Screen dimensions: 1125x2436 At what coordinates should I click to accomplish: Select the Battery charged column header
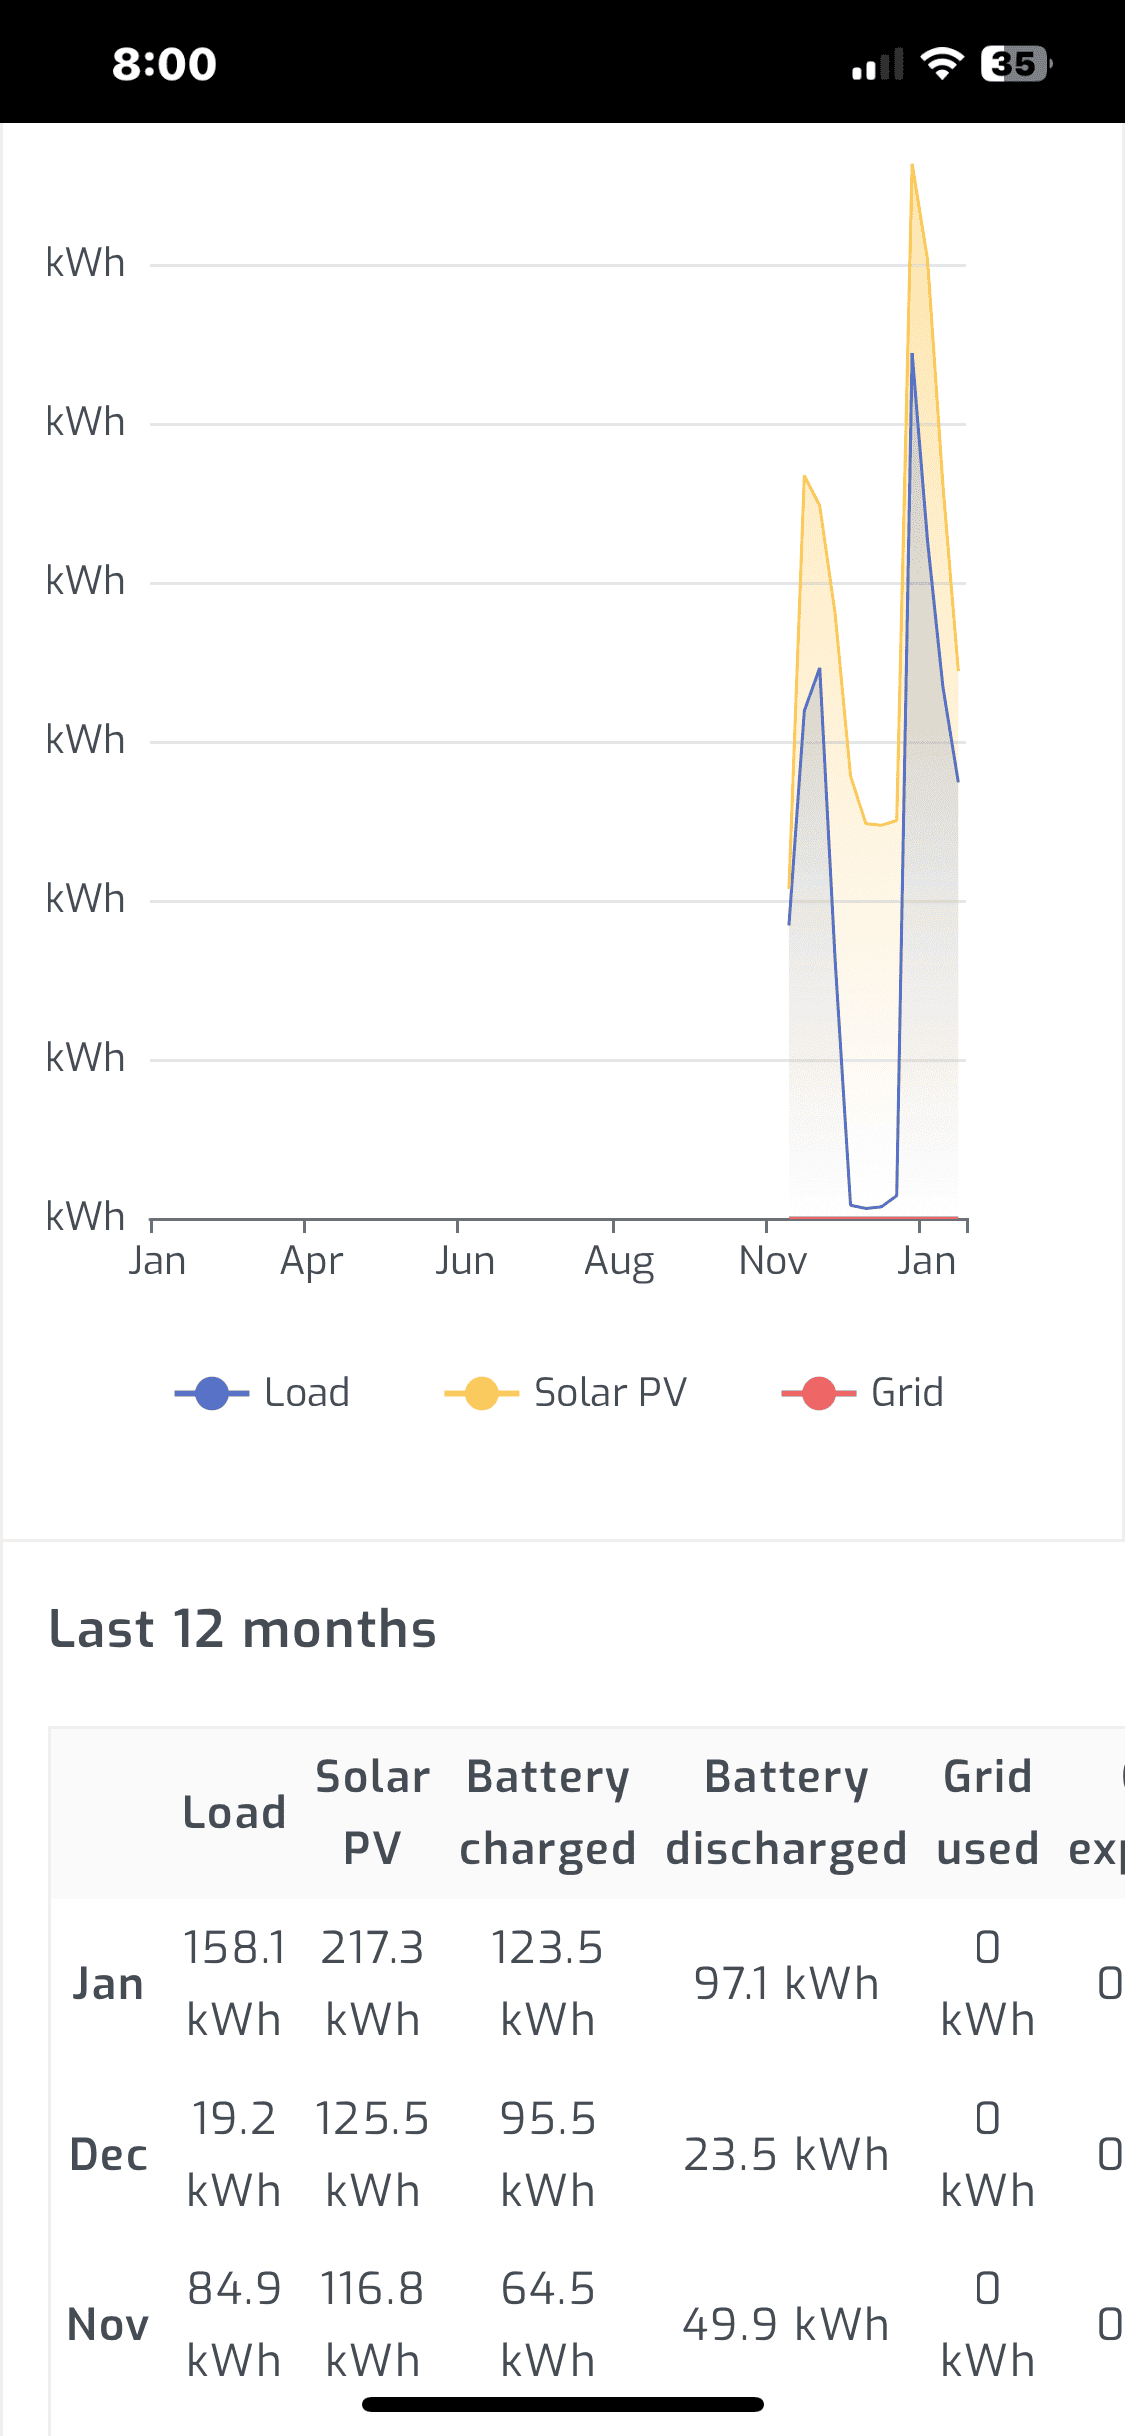(547, 1812)
